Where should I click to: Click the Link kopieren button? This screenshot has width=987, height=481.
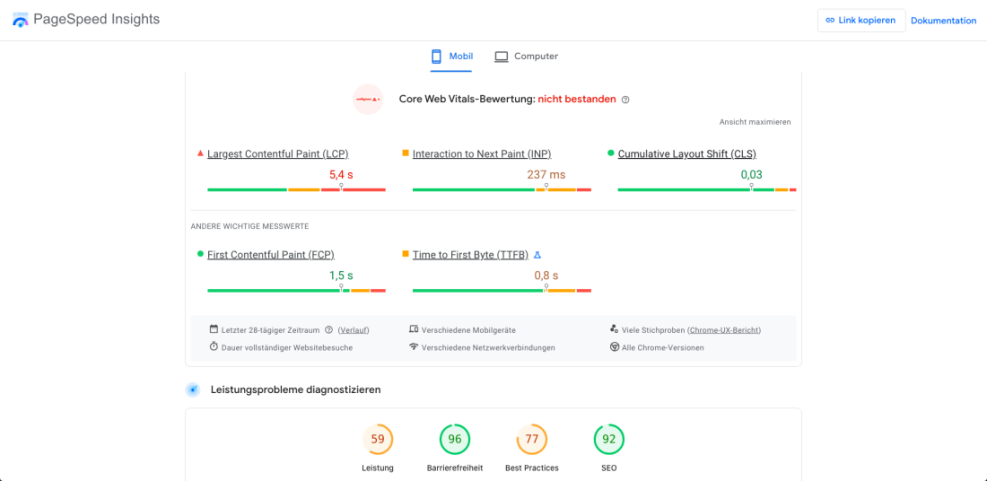tap(860, 20)
